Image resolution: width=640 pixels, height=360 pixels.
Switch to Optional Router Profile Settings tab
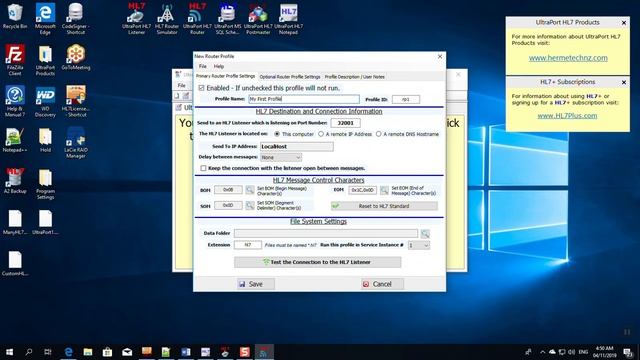tap(290, 77)
